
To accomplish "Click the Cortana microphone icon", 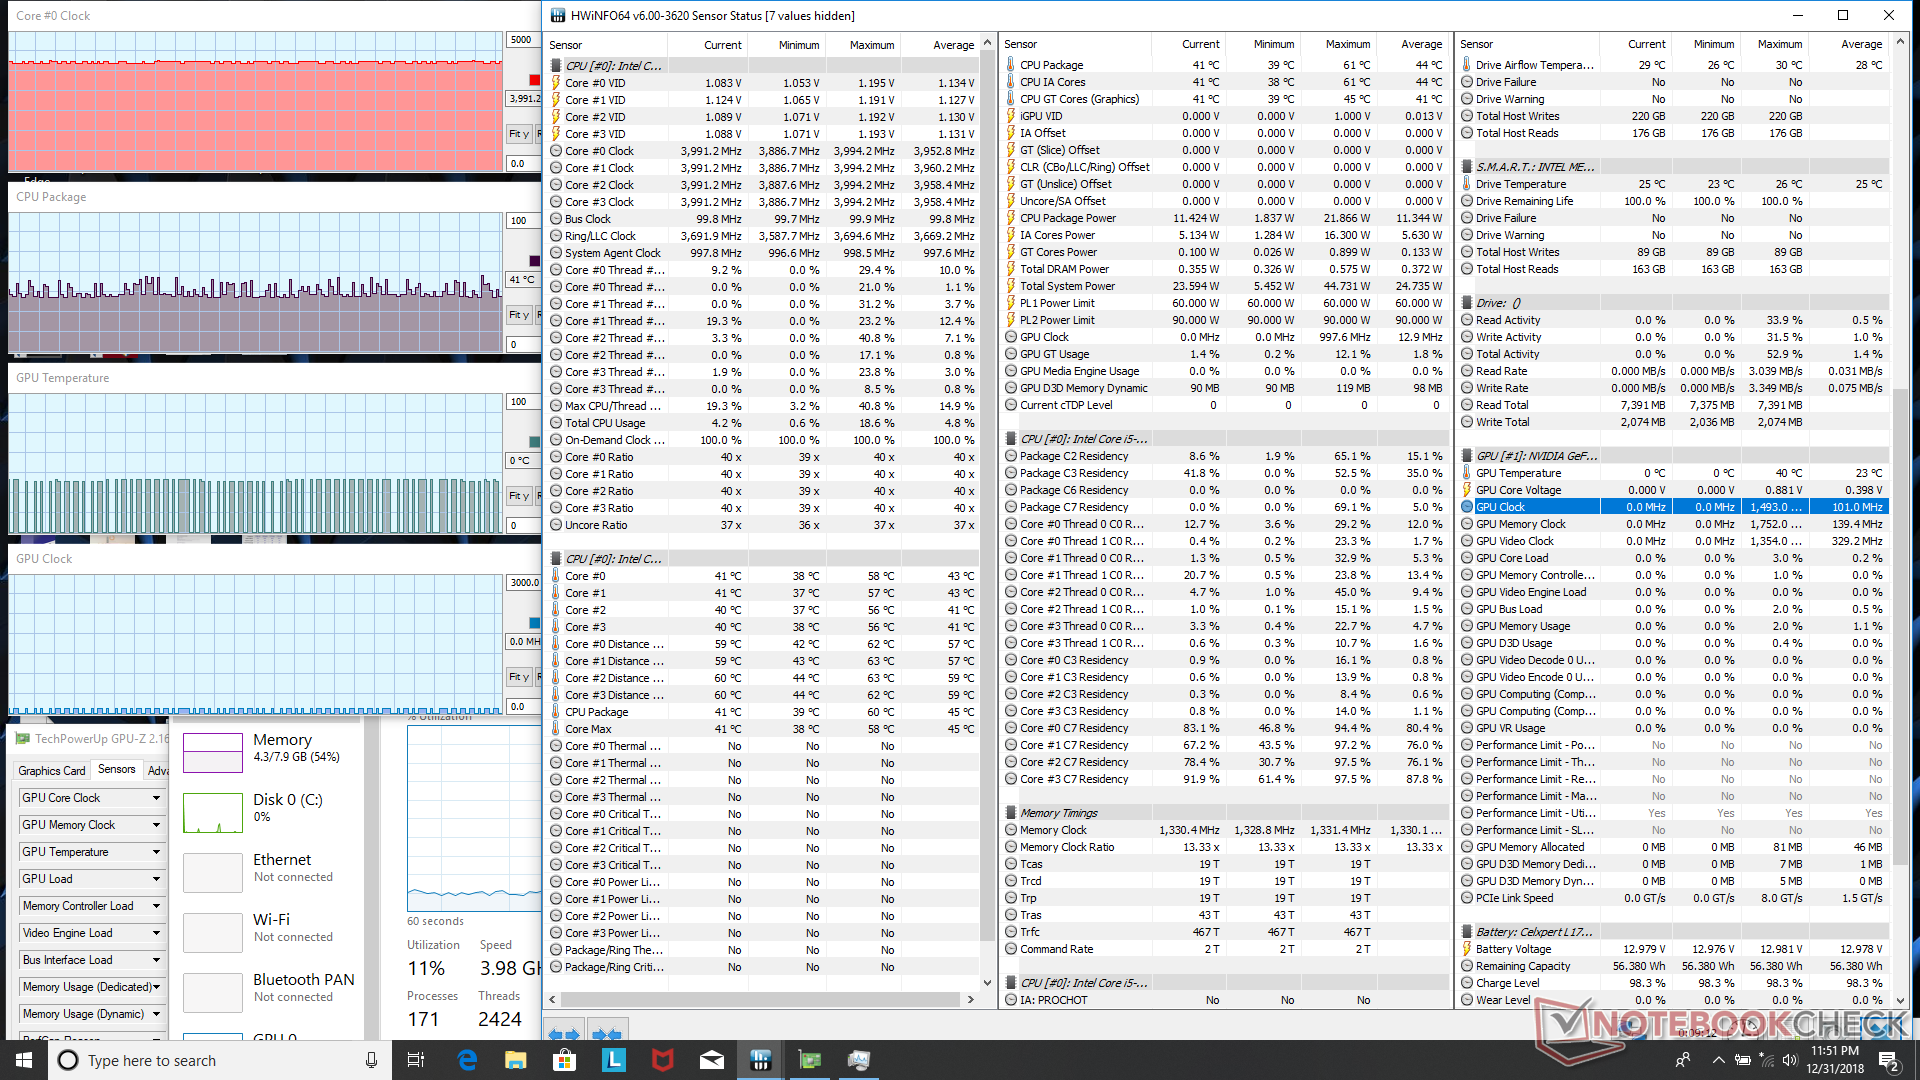I will click(x=371, y=1060).
